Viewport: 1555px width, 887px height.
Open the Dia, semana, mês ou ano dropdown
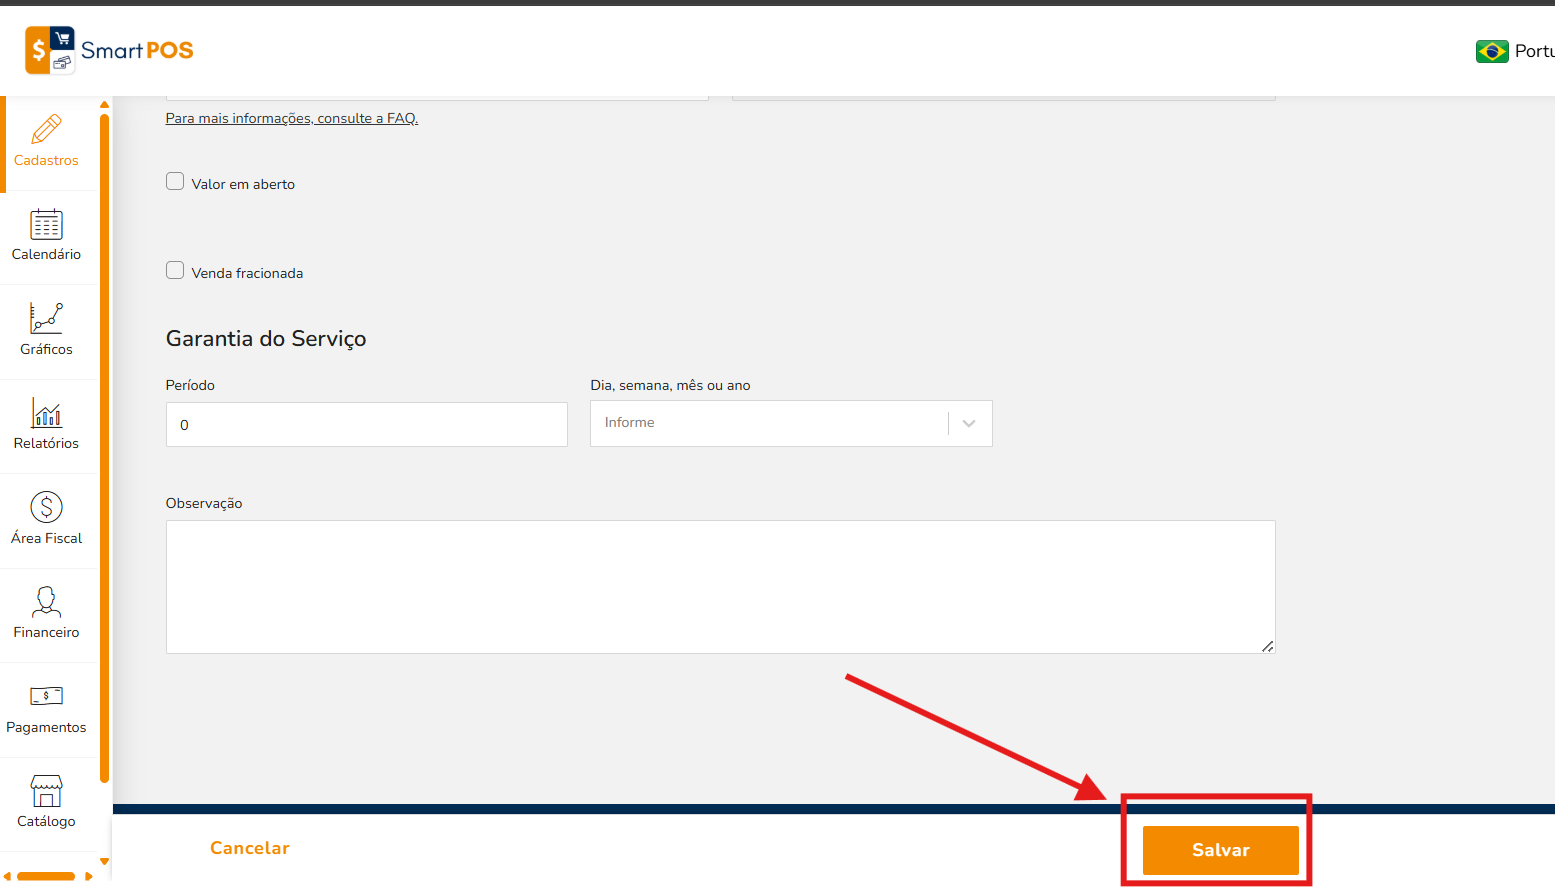(791, 424)
